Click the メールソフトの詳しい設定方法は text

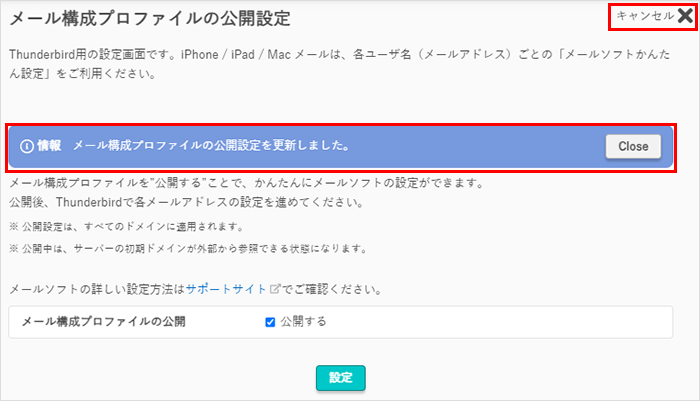pyautogui.click(x=96, y=290)
